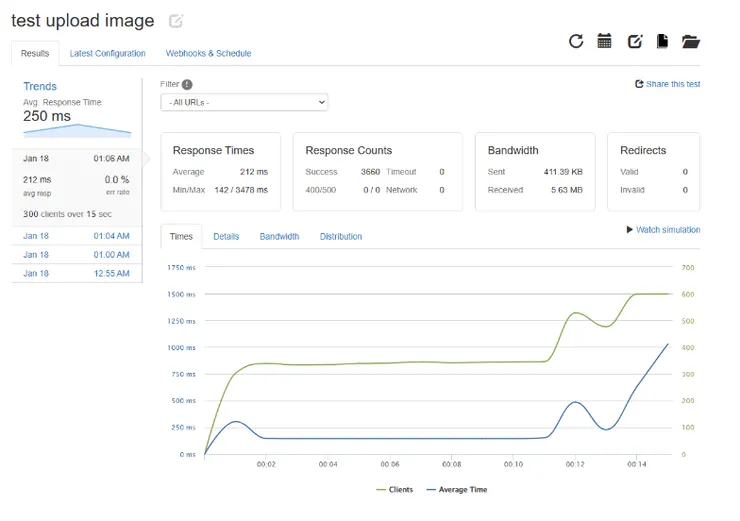The height and width of the screenshot is (521, 740).
Task: Open the Distribution chart tab
Action: click(x=341, y=237)
